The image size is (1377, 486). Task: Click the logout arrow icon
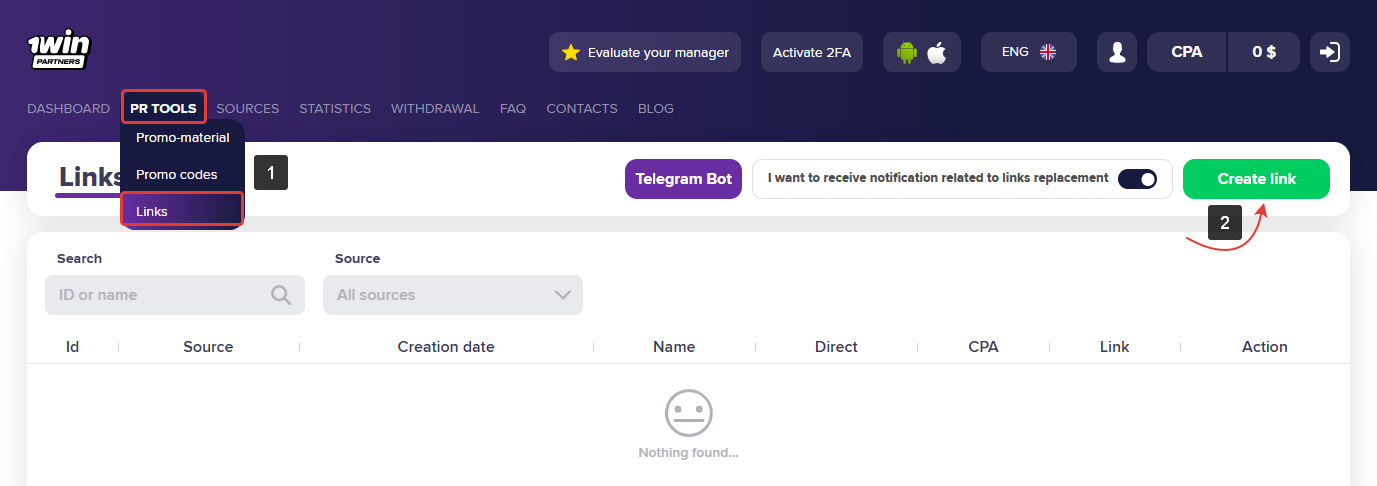coord(1330,52)
